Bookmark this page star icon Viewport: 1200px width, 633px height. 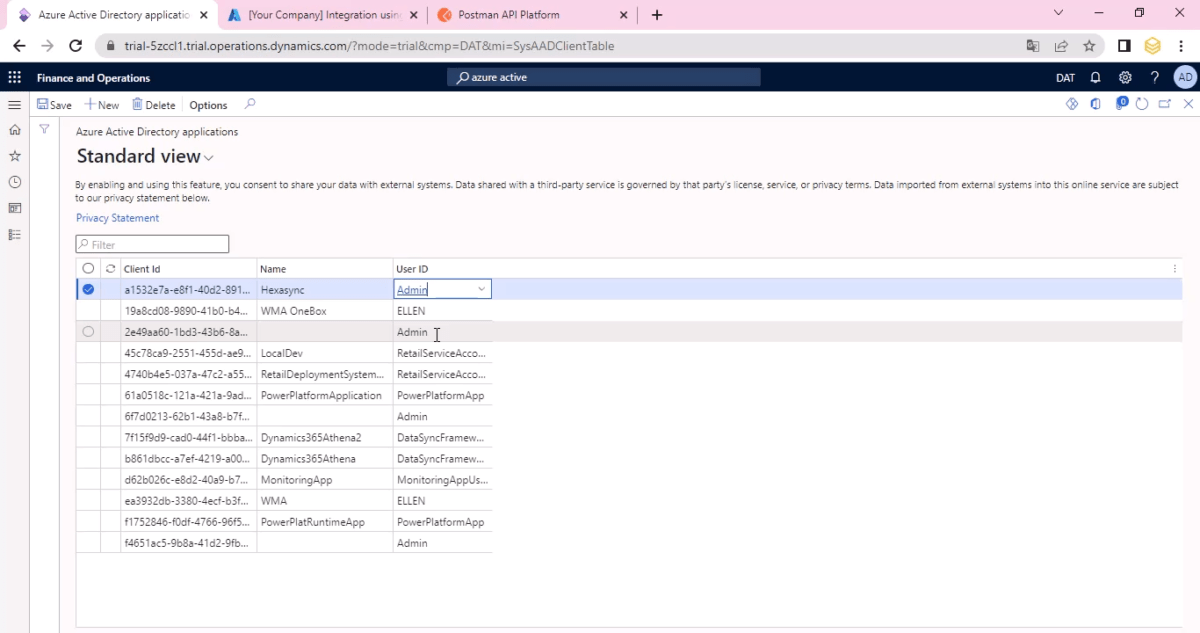tap(1089, 46)
